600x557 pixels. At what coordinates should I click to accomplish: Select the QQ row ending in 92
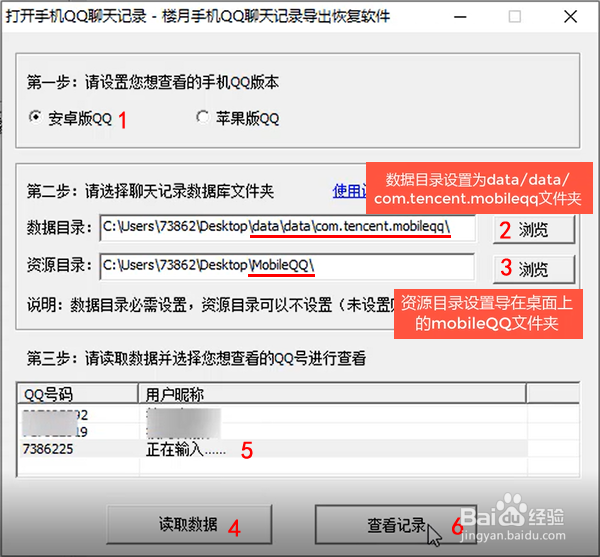(x=272, y=415)
